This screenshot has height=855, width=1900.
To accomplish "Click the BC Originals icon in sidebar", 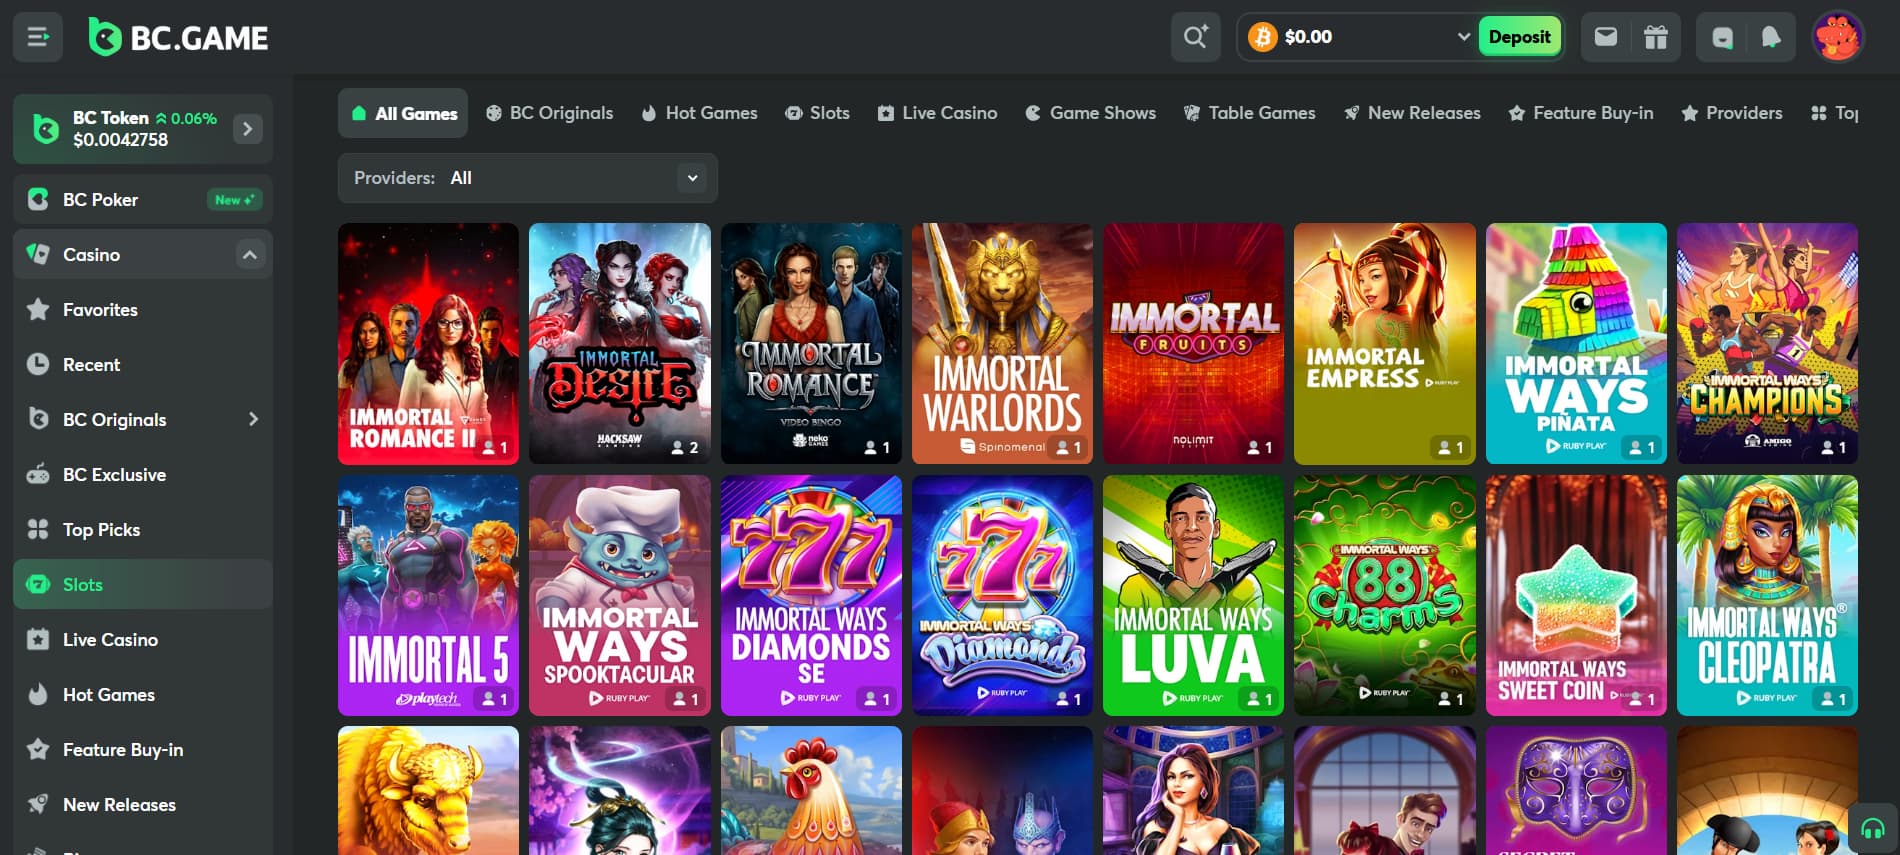I will coord(38,420).
